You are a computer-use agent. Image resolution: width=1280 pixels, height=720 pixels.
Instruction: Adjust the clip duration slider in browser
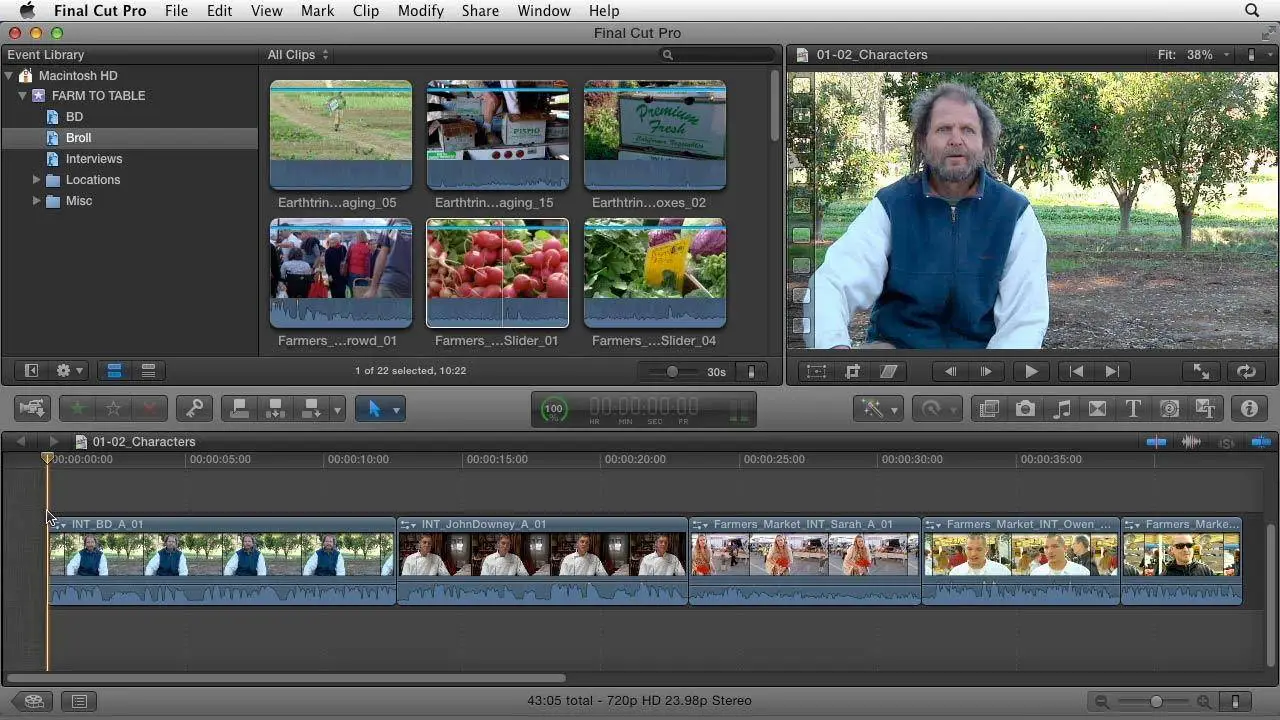coord(672,372)
